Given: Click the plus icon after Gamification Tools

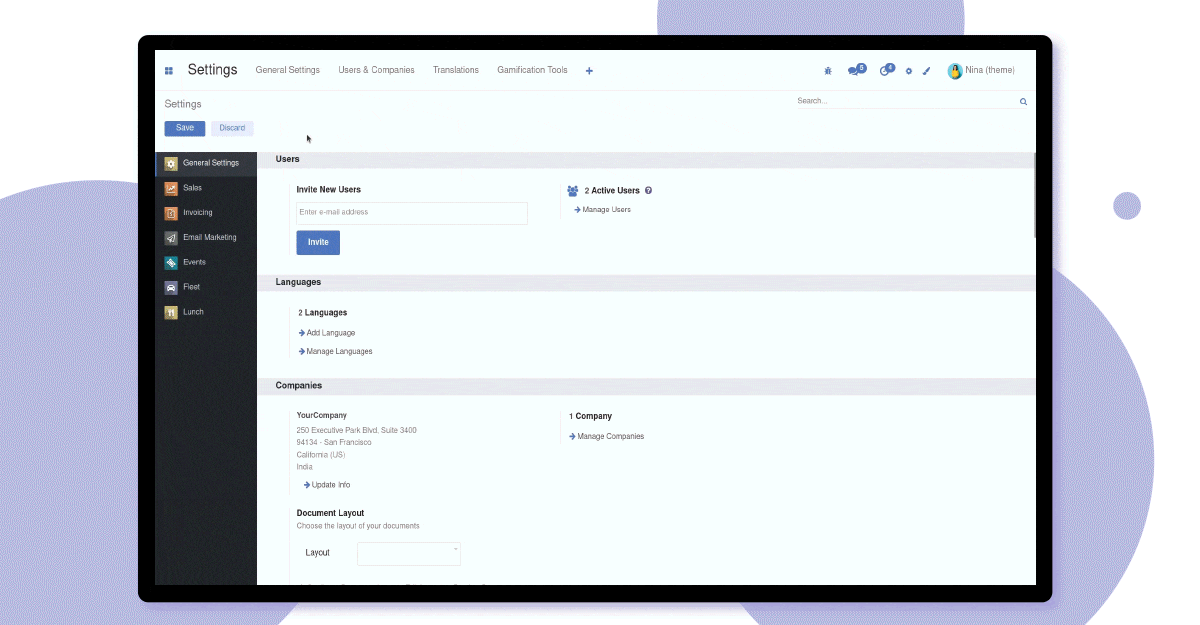Looking at the screenshot, I should [589, 71].
